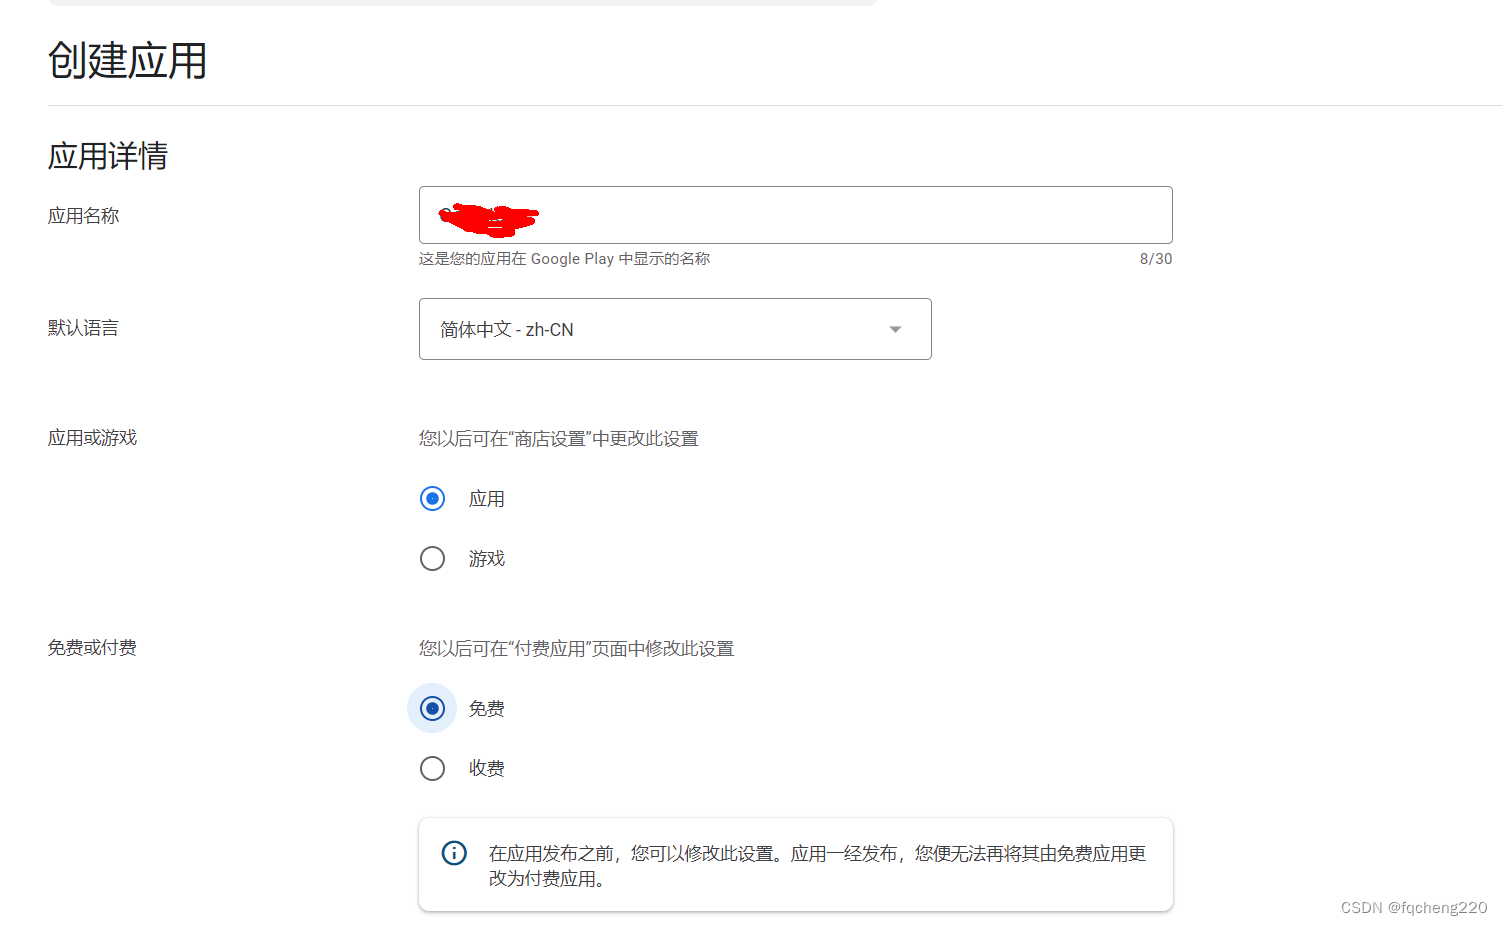Click the 商店设置 hint text under 应用或游戏

point(558,438)
